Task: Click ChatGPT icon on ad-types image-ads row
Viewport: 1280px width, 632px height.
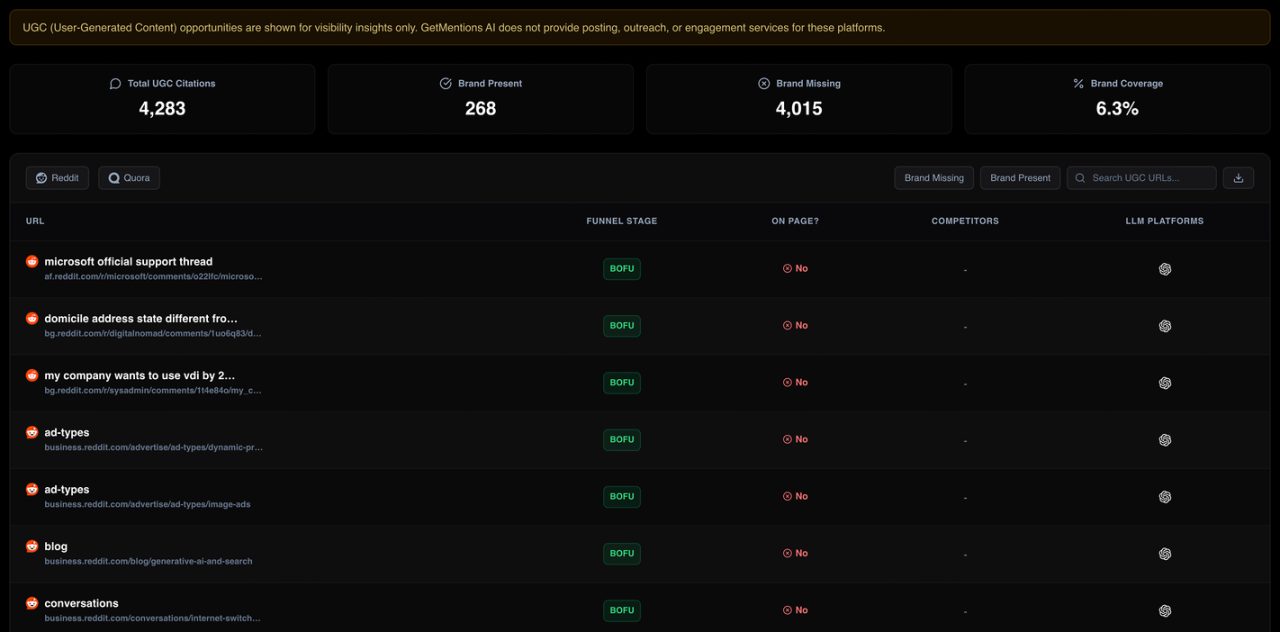Action: tap(1165, 497)
